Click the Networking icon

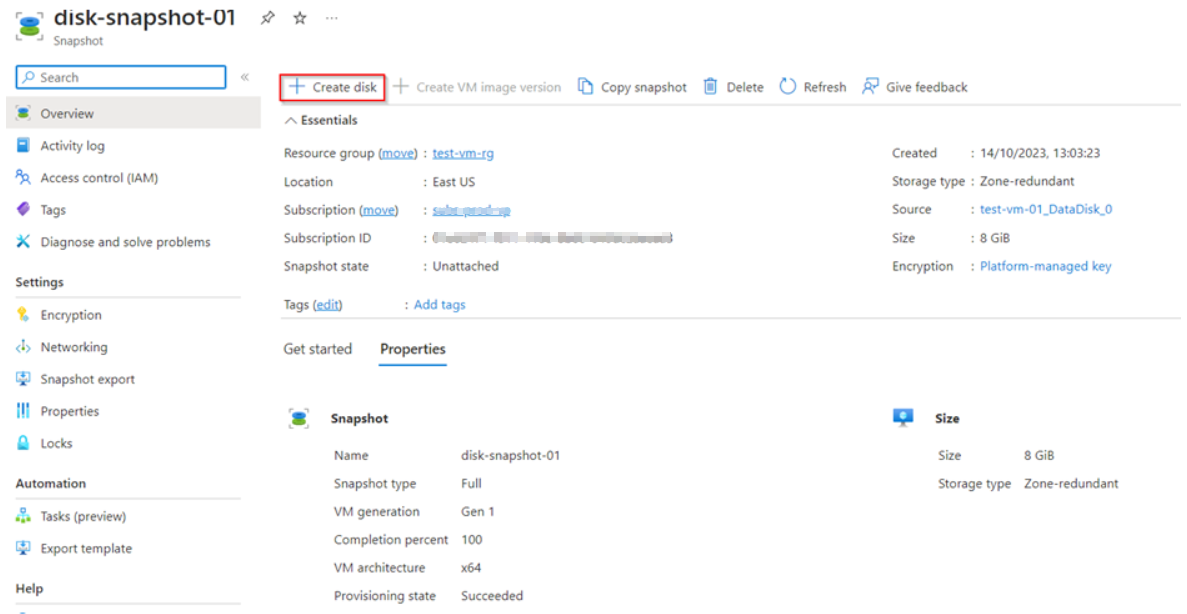click(23, 347)
